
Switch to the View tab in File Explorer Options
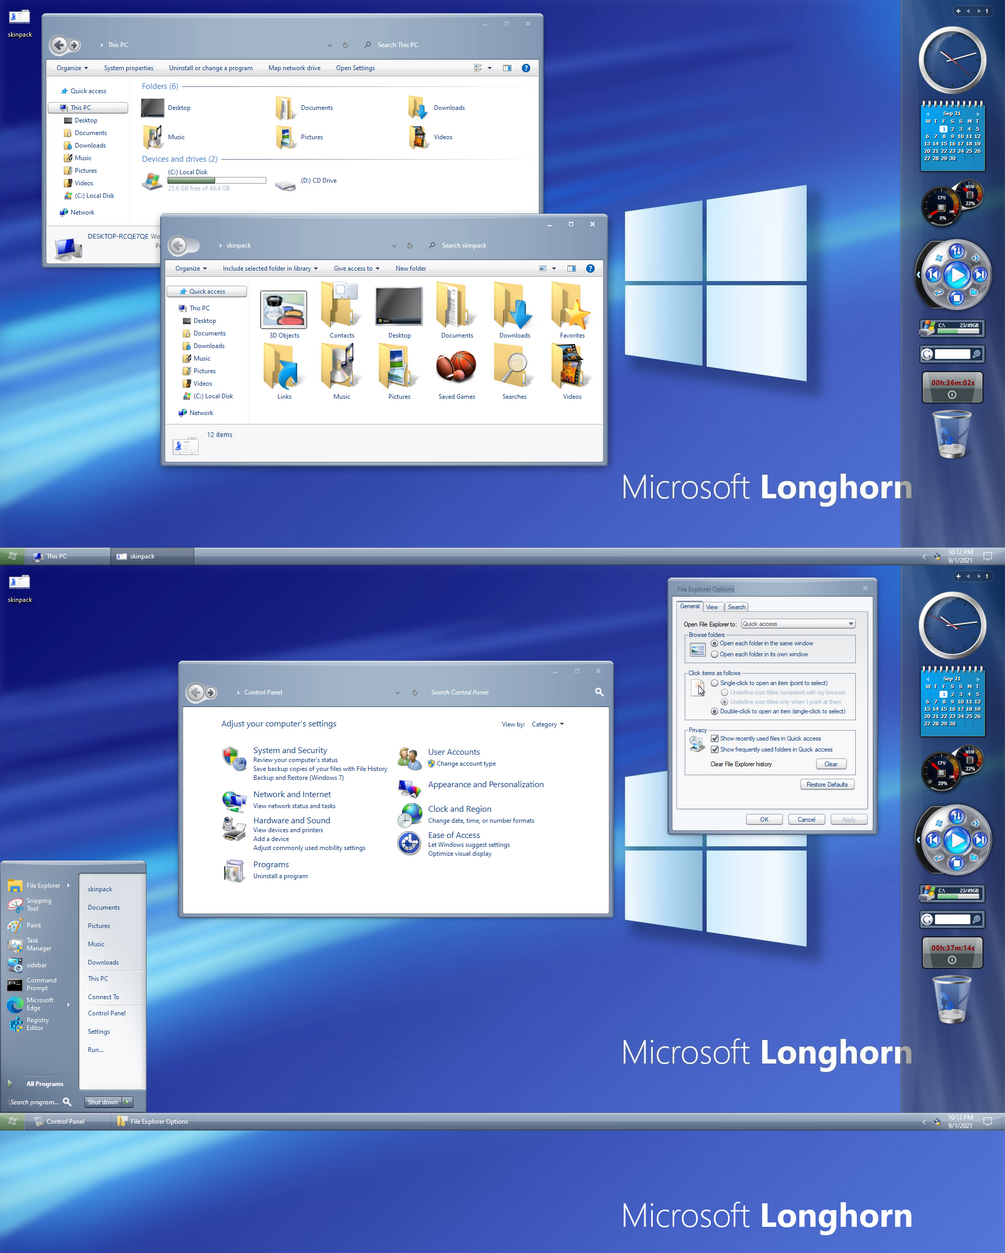pyautogui.click(x=712, y=607)
